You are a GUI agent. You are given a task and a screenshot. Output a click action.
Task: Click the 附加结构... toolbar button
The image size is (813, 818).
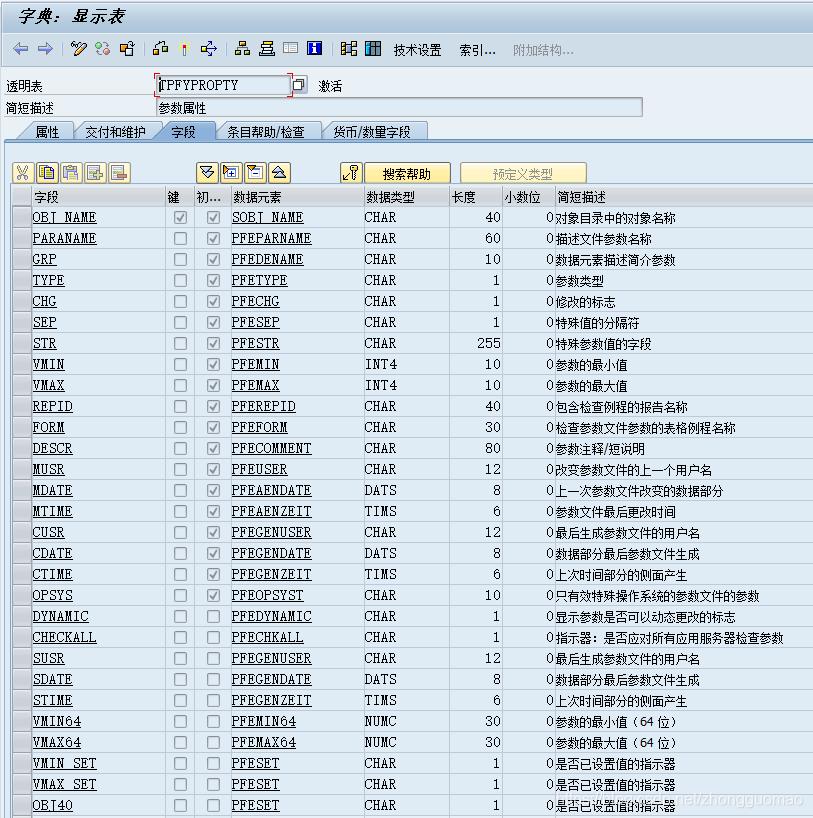coord(543,50)
